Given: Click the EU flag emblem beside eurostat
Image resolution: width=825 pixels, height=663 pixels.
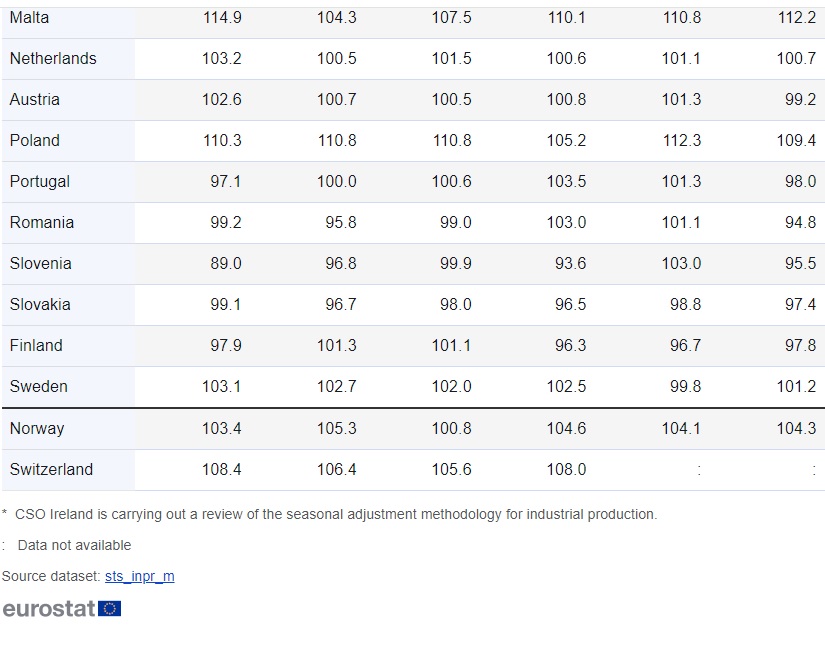Looking at the screenshot, I should [x=110, y=608].
